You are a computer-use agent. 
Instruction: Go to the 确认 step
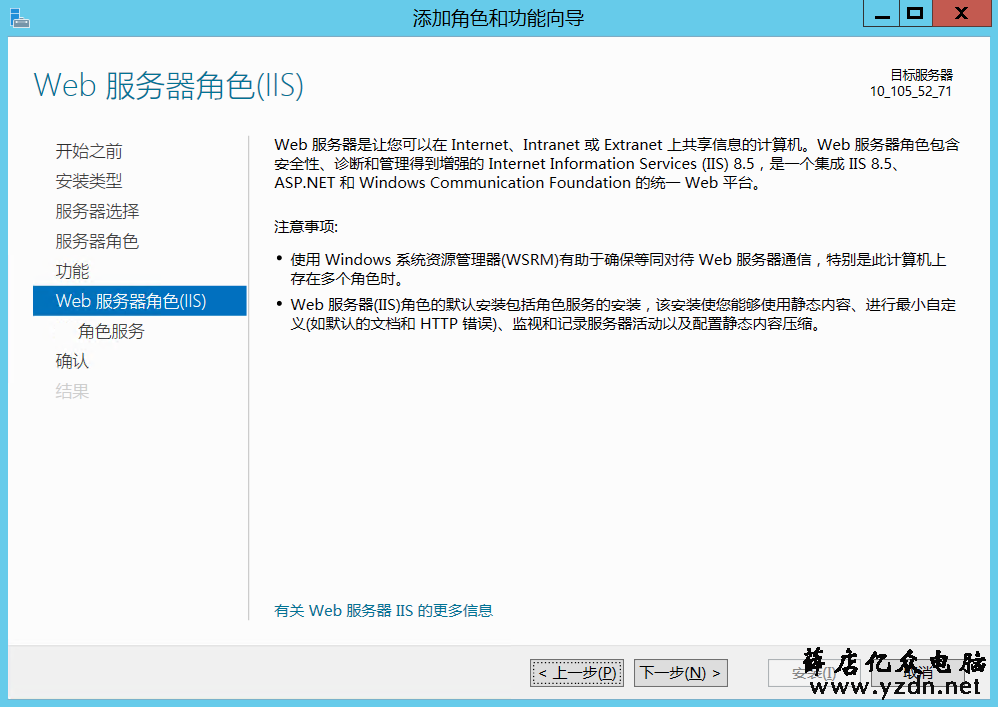(72, 361)
